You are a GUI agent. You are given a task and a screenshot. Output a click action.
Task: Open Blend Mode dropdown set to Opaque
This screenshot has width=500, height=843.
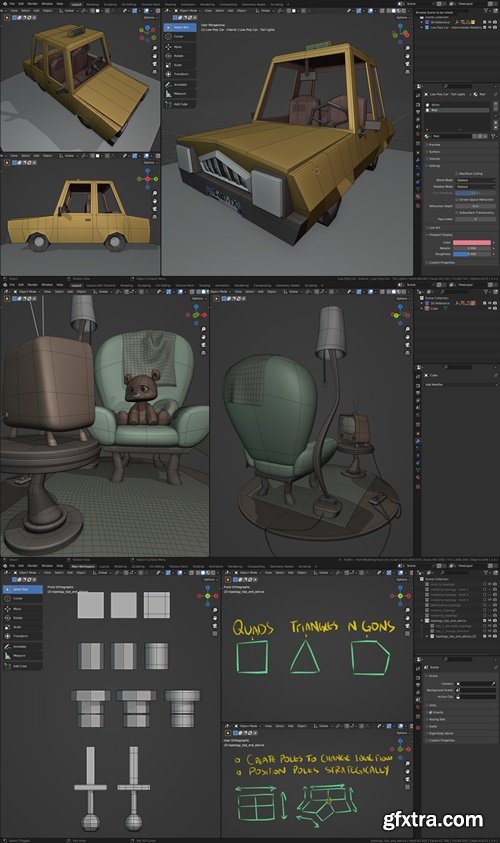475,180
